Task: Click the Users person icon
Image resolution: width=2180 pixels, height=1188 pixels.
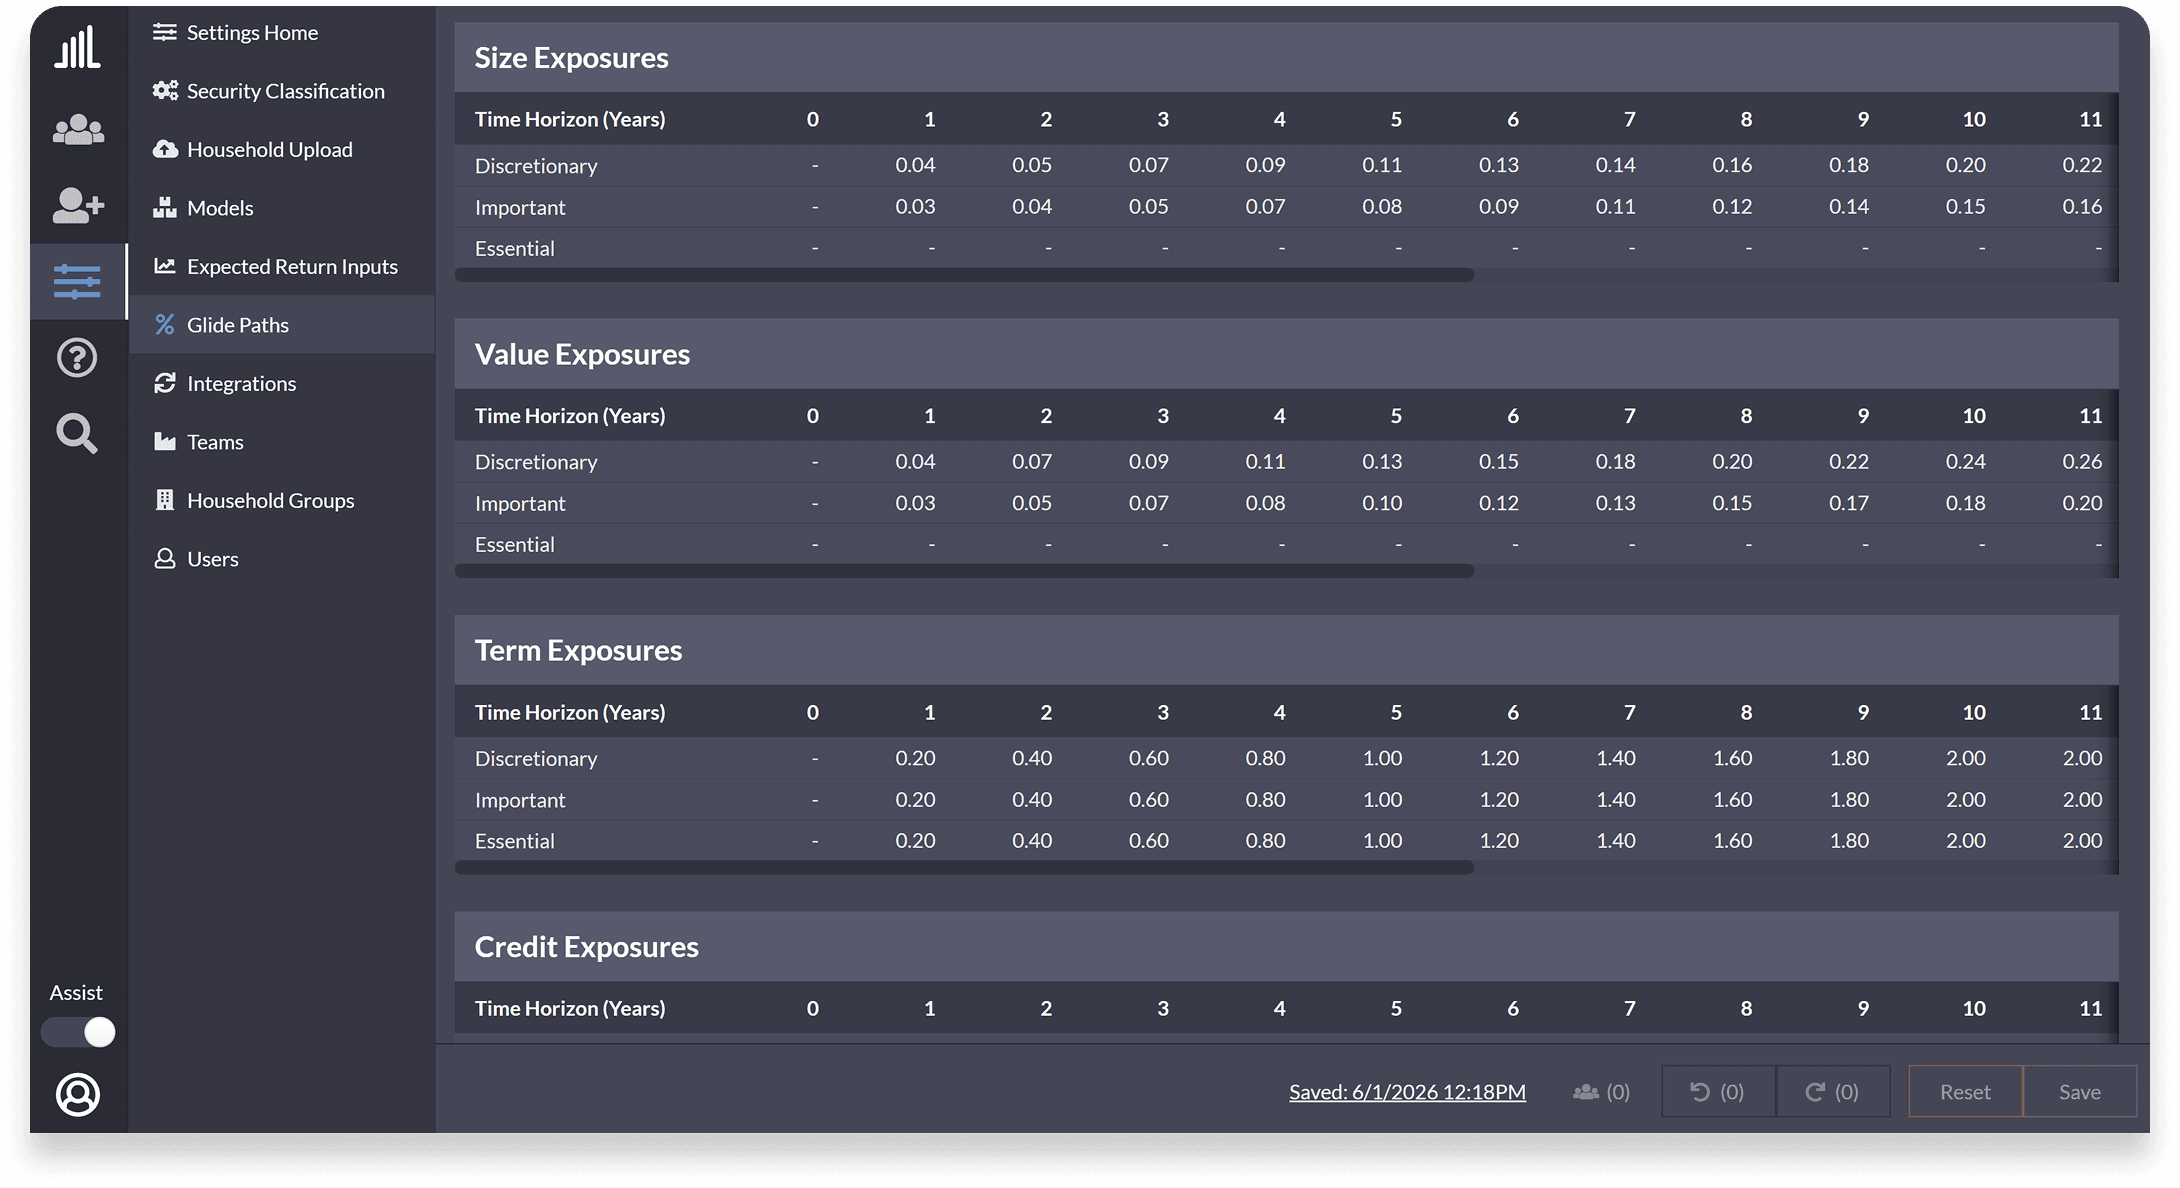Action: pos(165,559)
